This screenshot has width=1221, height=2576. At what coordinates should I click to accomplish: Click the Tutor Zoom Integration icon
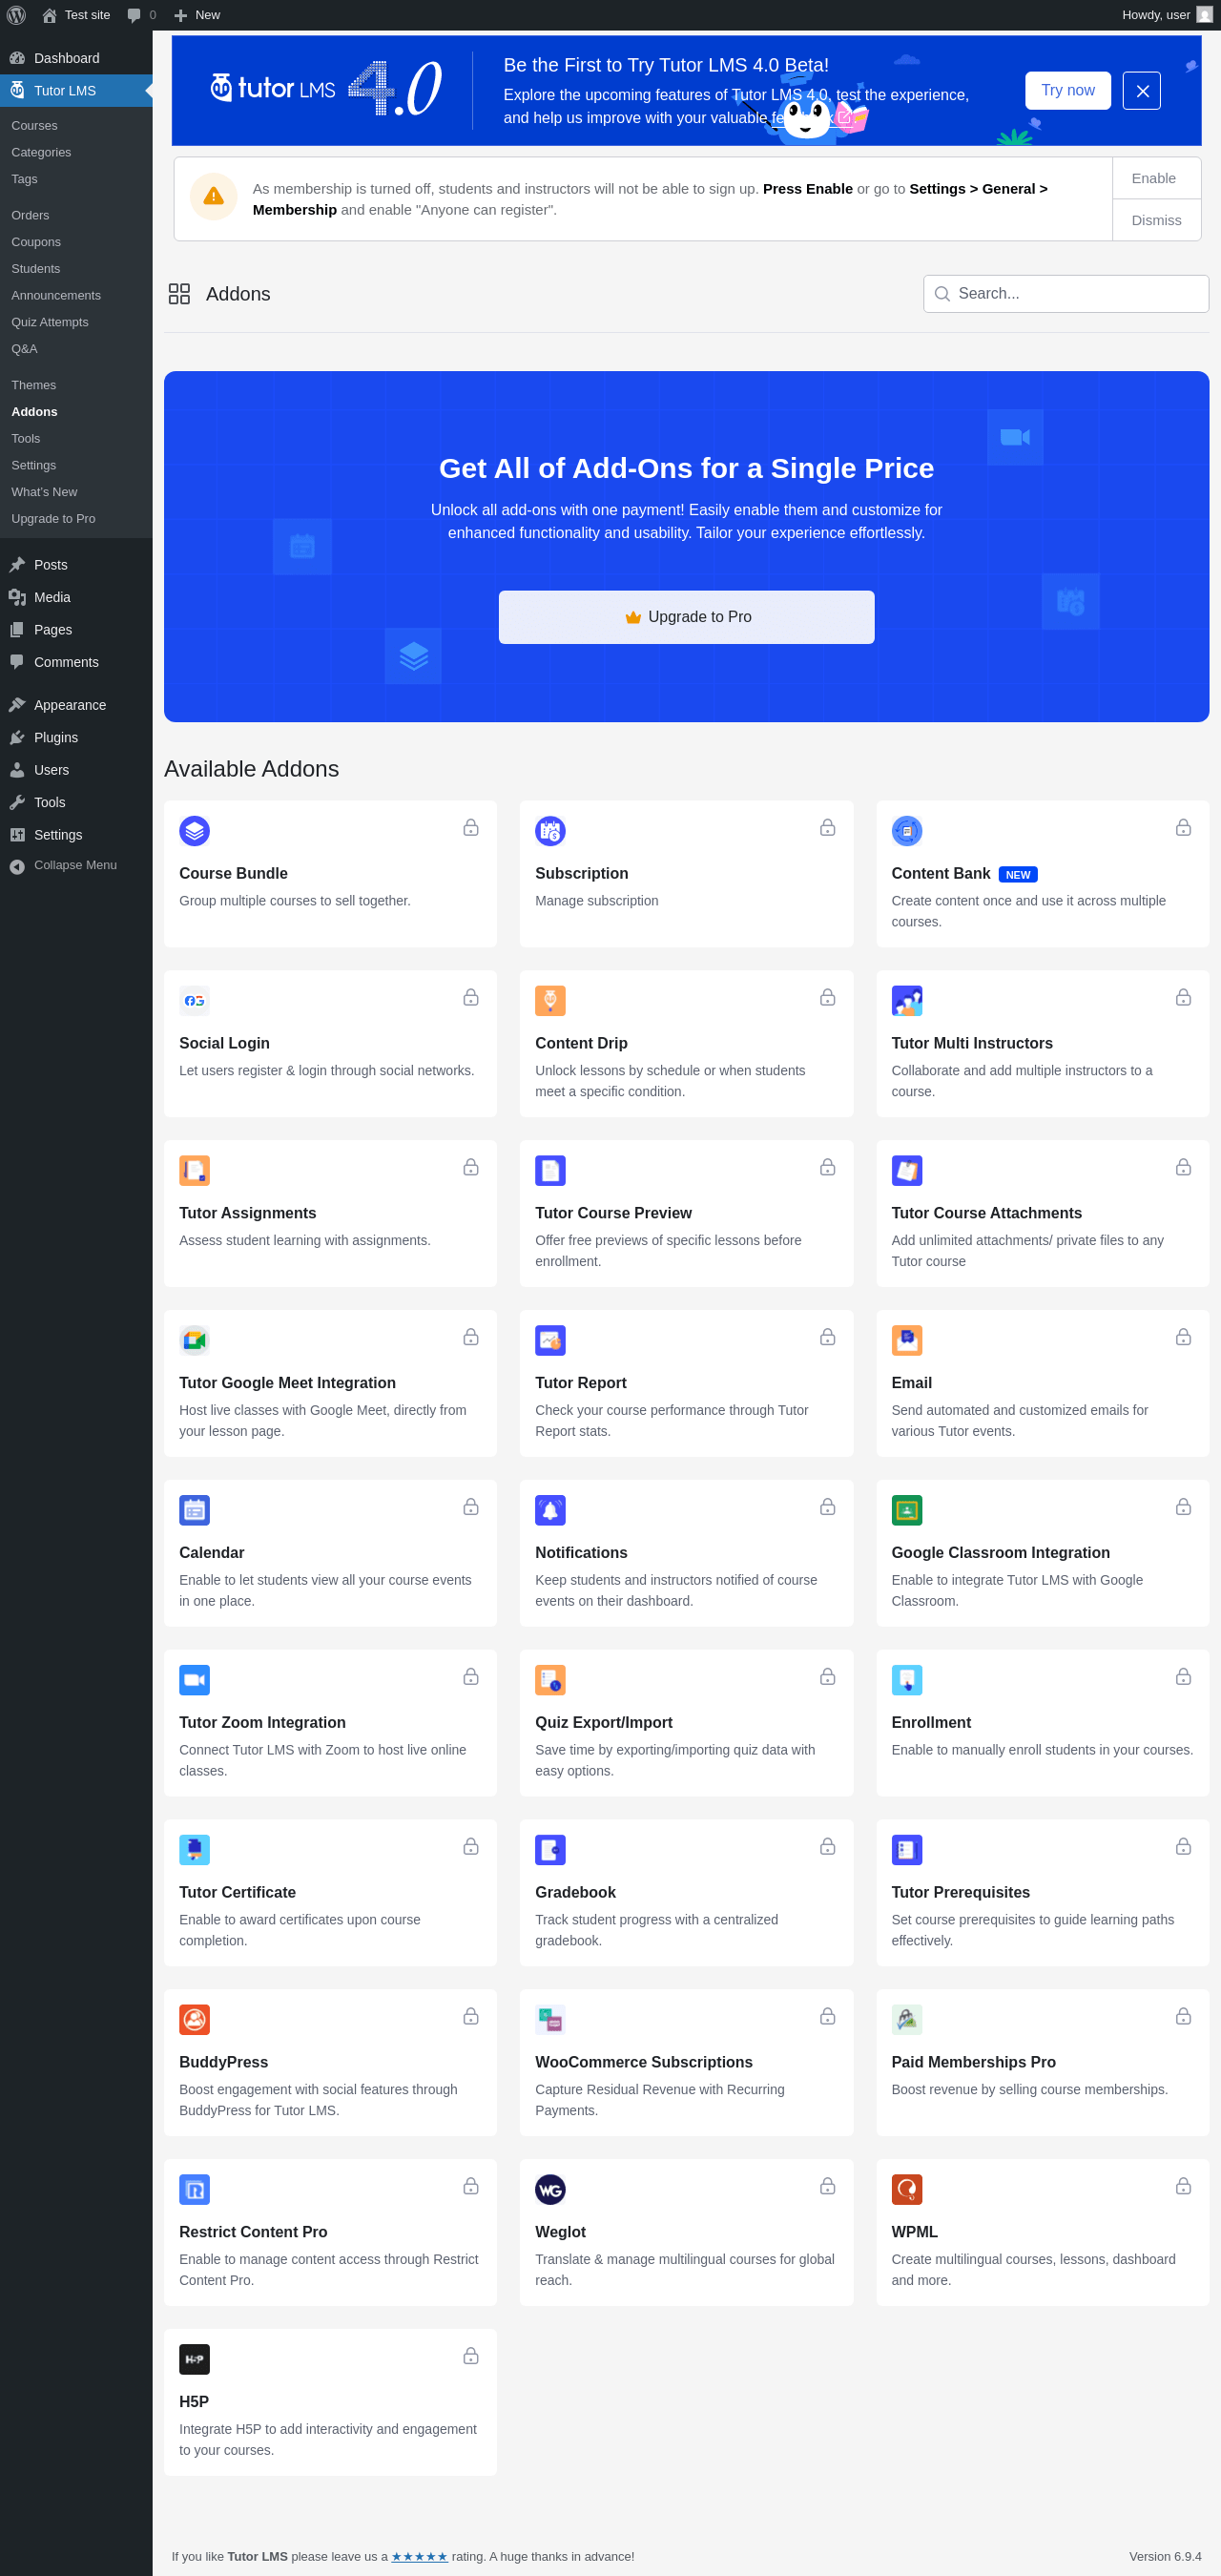coord(194,1680)
